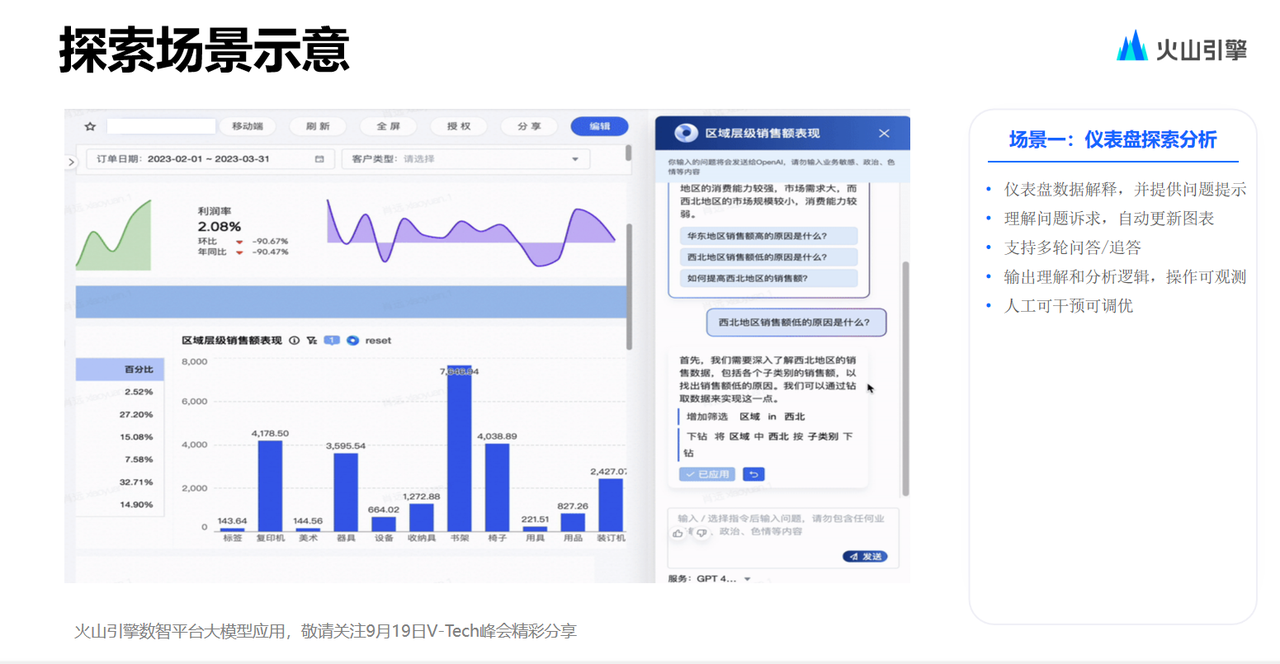
Task: Click the thumbs-down icon in chat
Action: pos(701,533)
